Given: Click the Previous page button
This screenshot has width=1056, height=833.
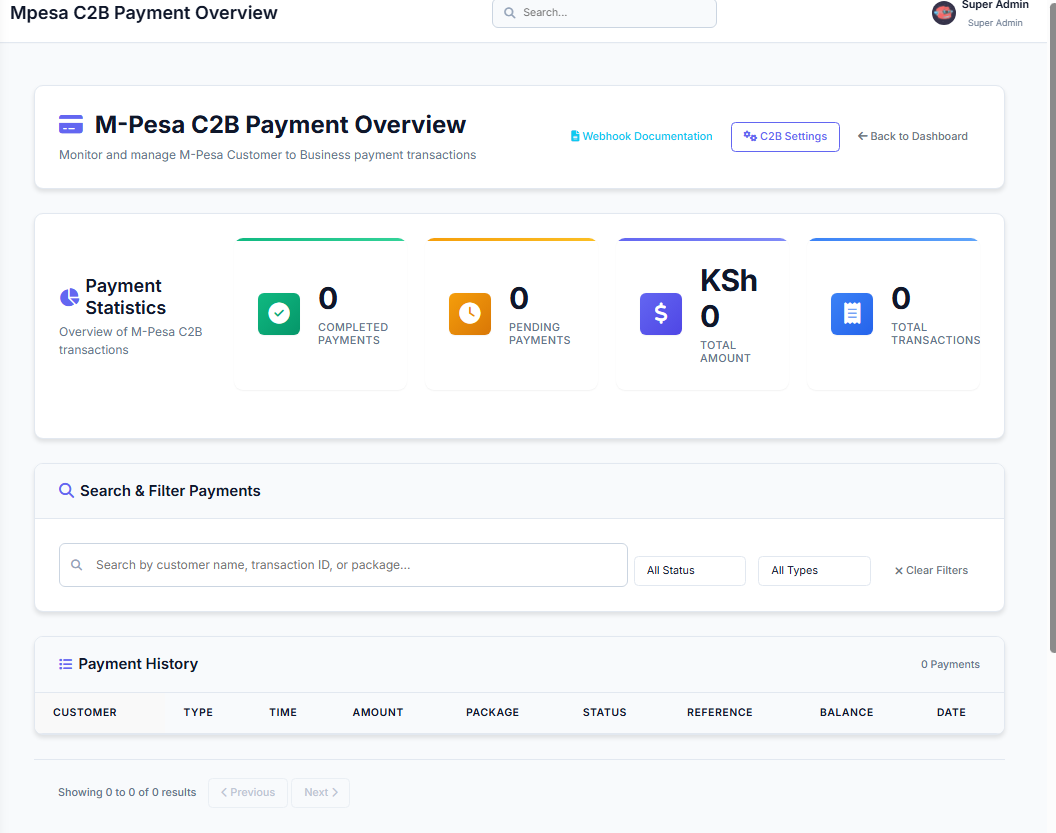Looking at the screenshot, I should point(248,793).
